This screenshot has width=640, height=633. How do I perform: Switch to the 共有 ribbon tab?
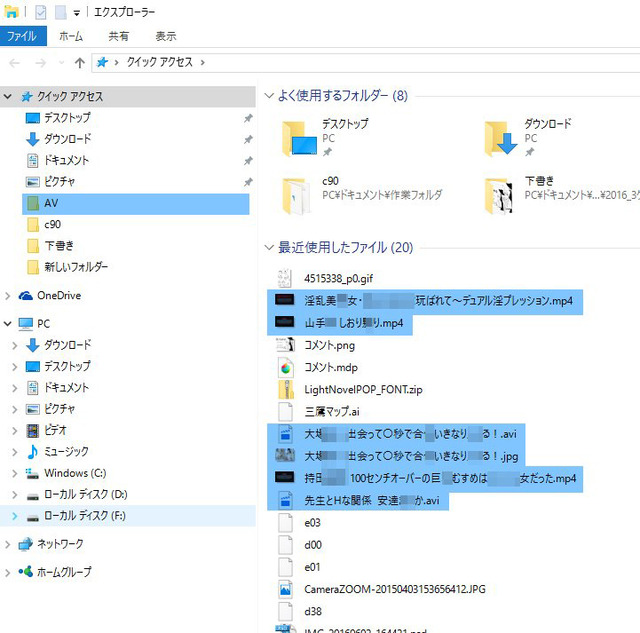click(118, 36)
